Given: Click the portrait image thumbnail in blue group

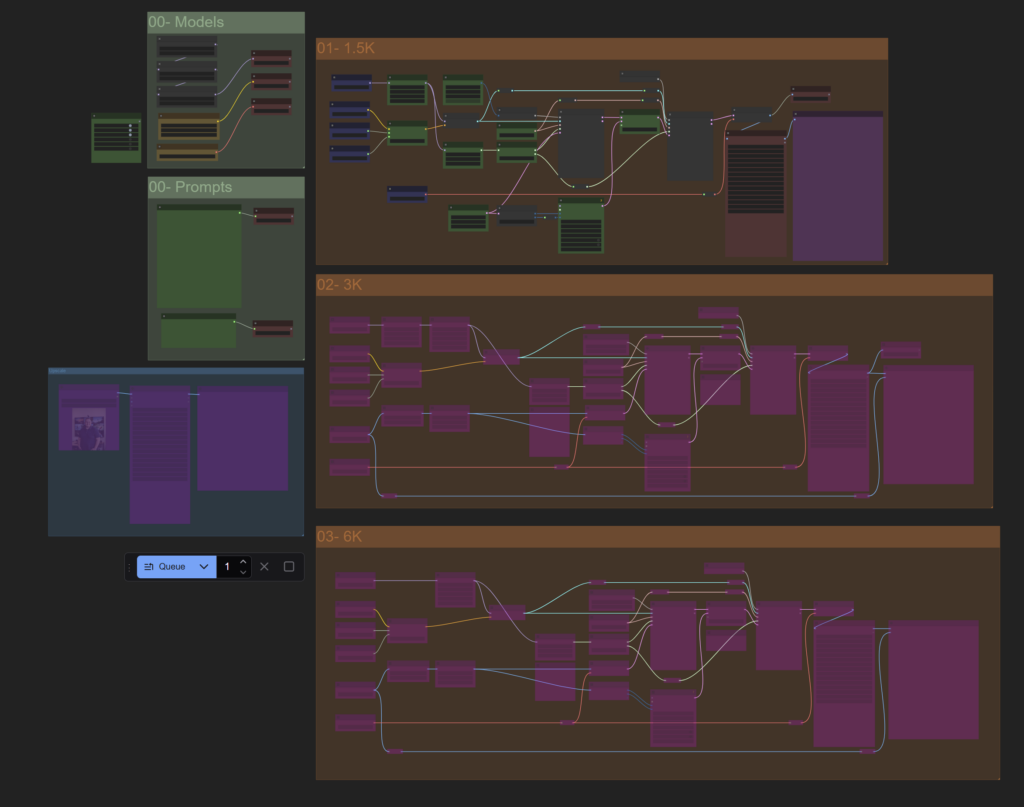Looking at the screenshot, I should tap(89, 431).
